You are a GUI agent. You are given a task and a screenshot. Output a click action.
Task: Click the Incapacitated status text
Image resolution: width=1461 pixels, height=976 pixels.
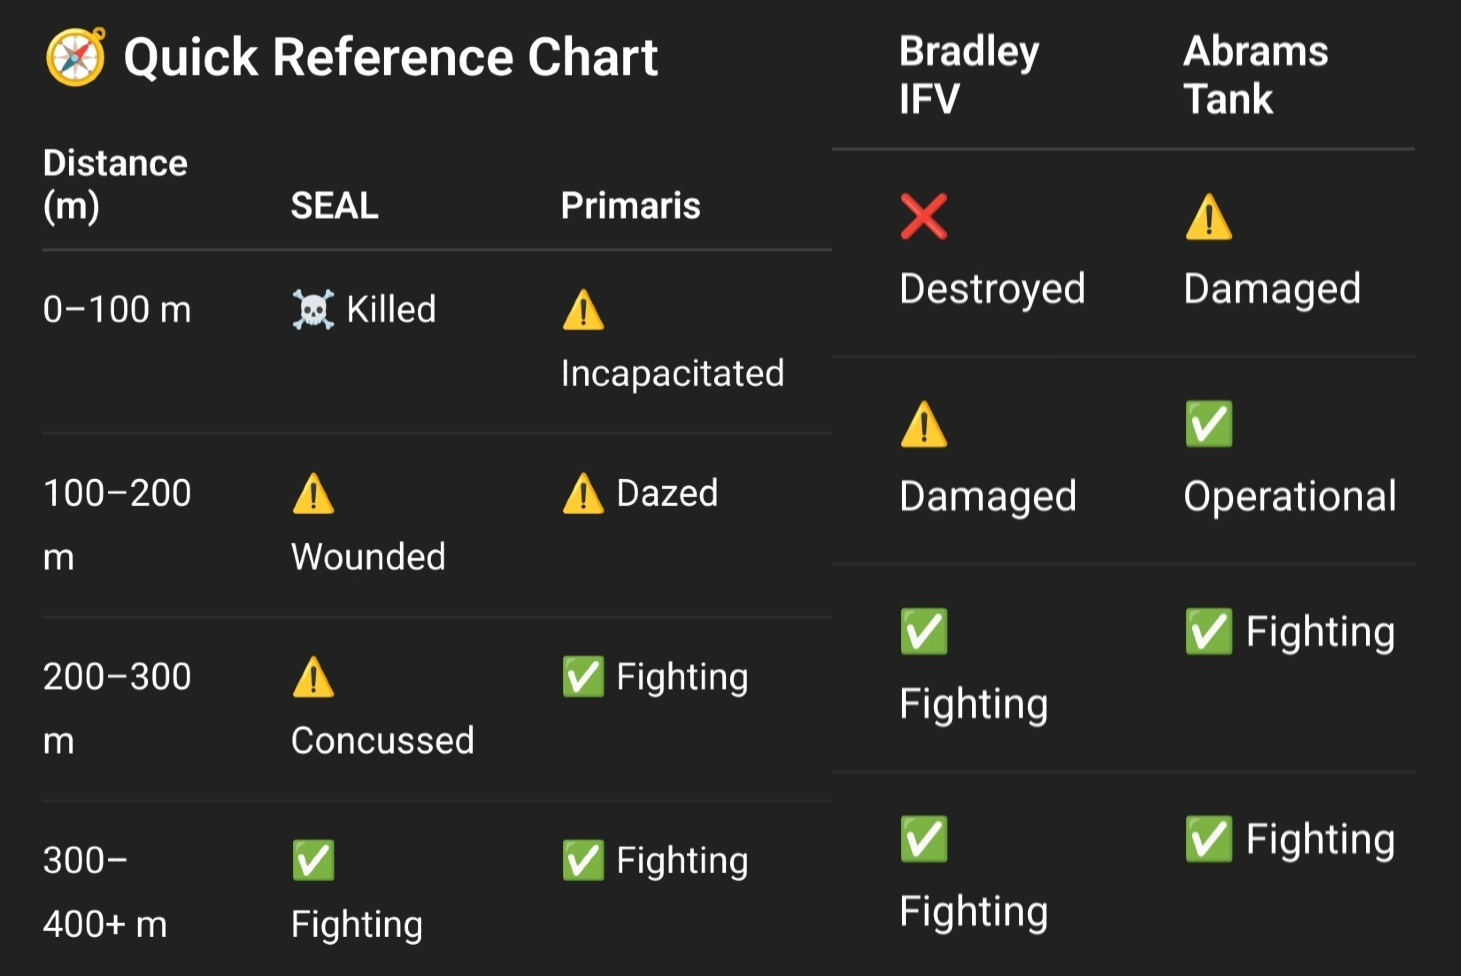[672, 374]
